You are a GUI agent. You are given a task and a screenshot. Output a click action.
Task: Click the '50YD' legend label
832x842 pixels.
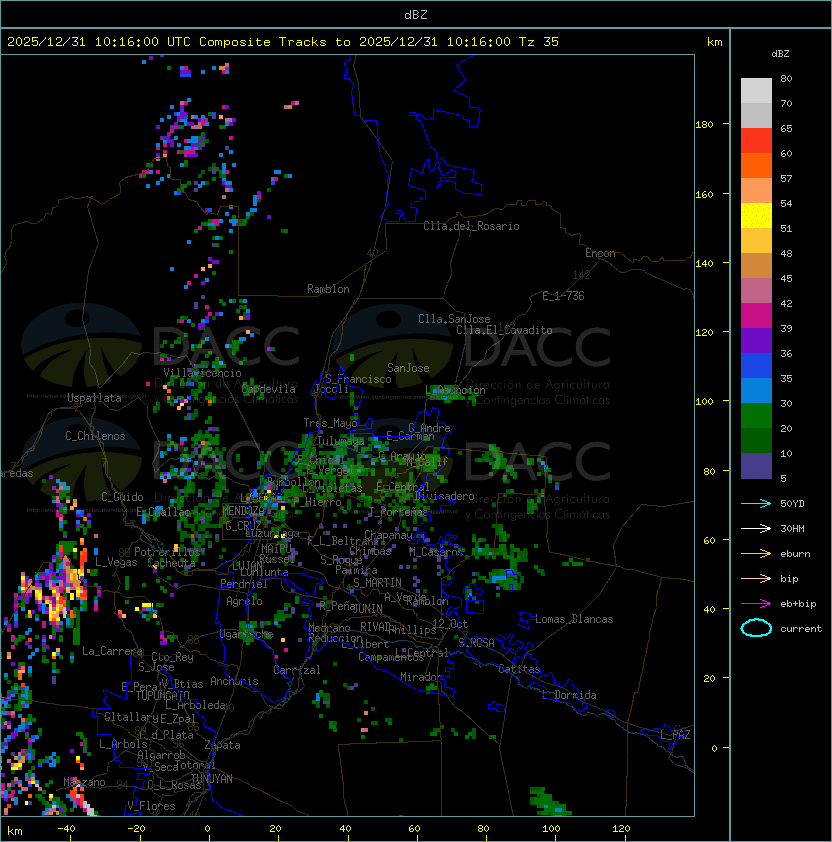pos(792,504)
